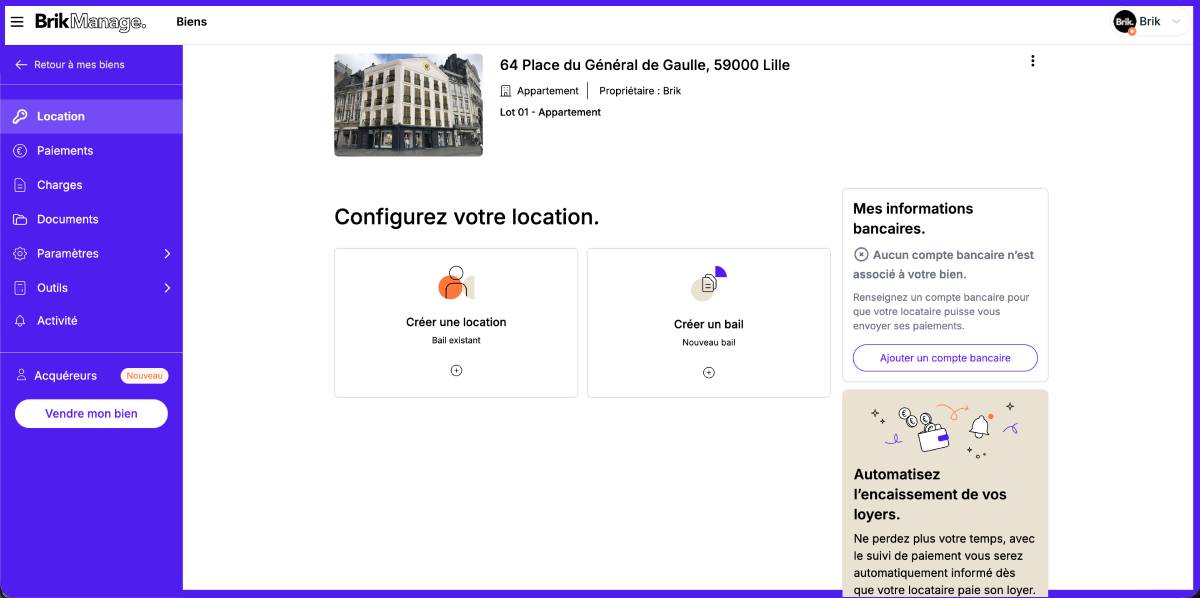This screenshot has height=598, width=1200.
Task: Select the Créer une location card
Action: tap(456, 323)
